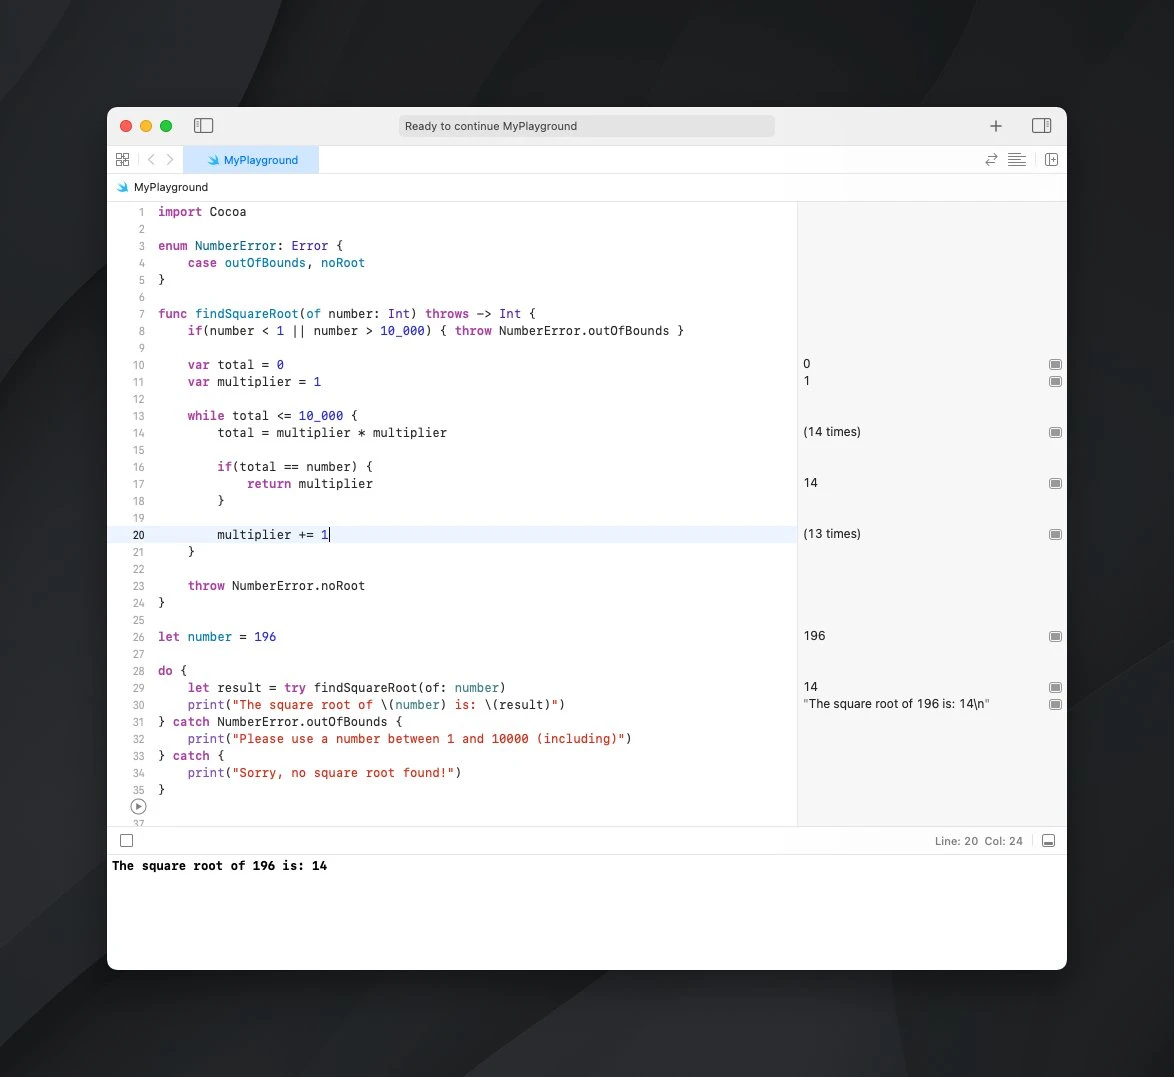Toggle the navigator sidebar panel
Image resolution: width=1174 pixels, height=1077 pixels.
[x=203, y=126]
